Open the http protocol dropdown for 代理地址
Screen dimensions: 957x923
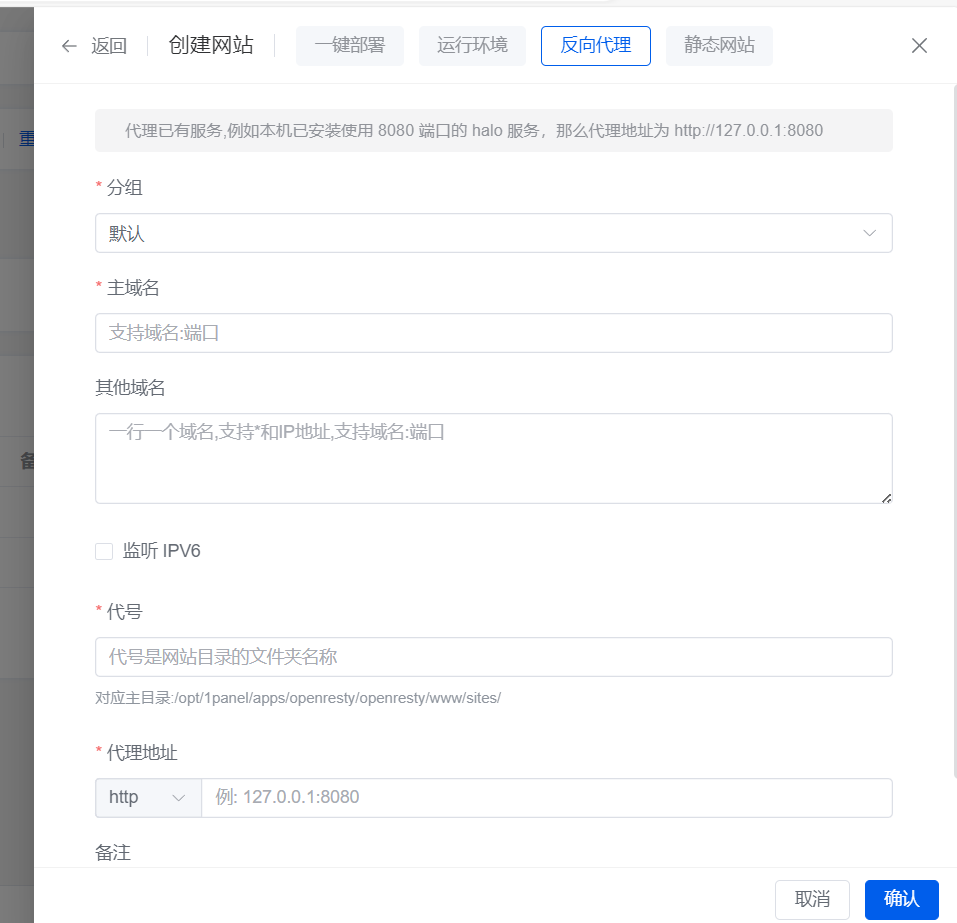click(x=148, y=797)
